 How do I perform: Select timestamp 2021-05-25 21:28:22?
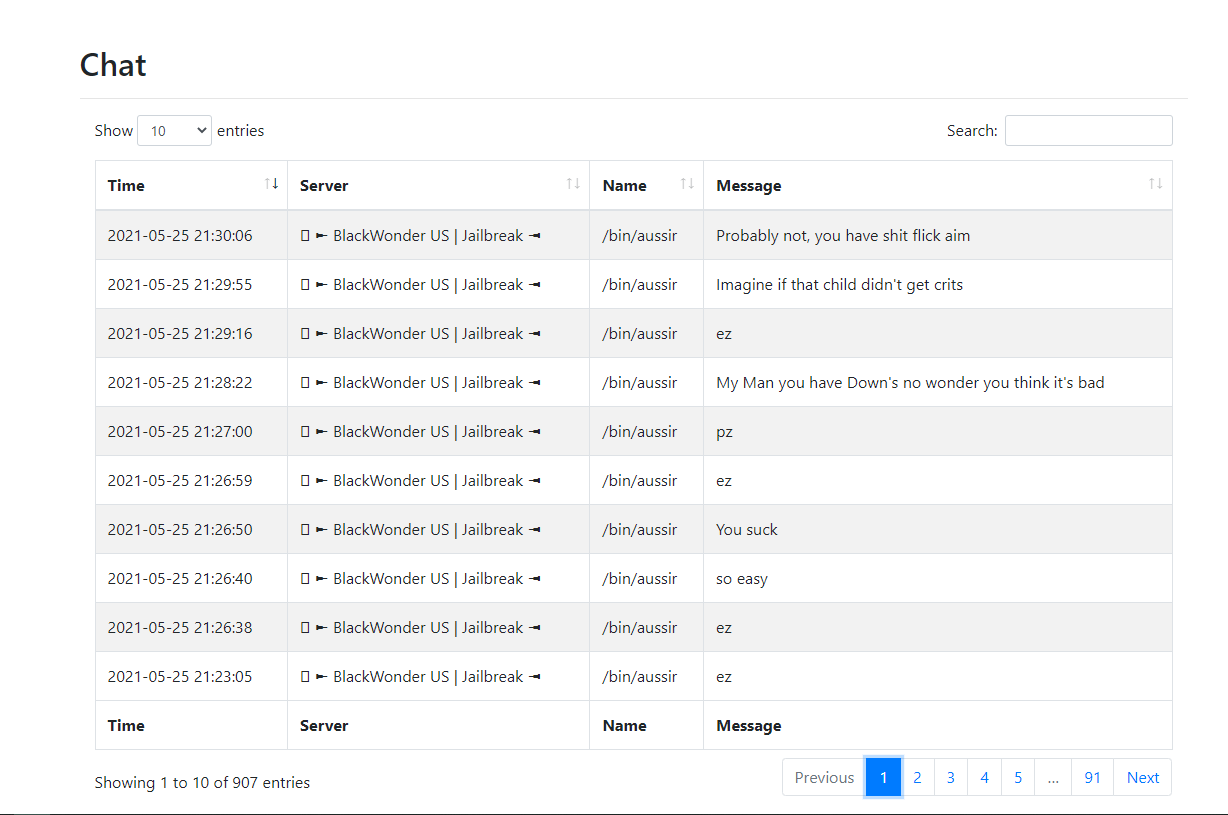coord(180,383)
